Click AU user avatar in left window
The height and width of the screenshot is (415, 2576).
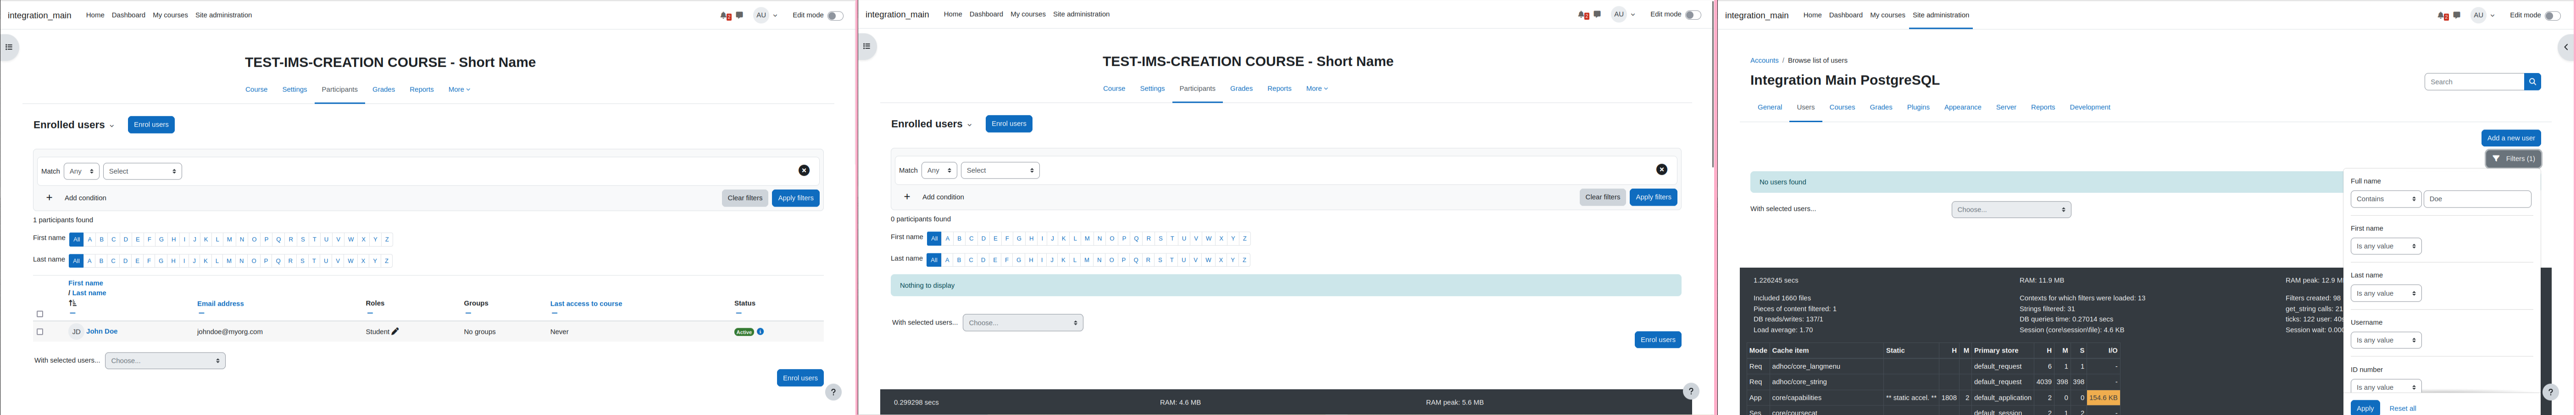pyautogui.click(x=761, y=15)
